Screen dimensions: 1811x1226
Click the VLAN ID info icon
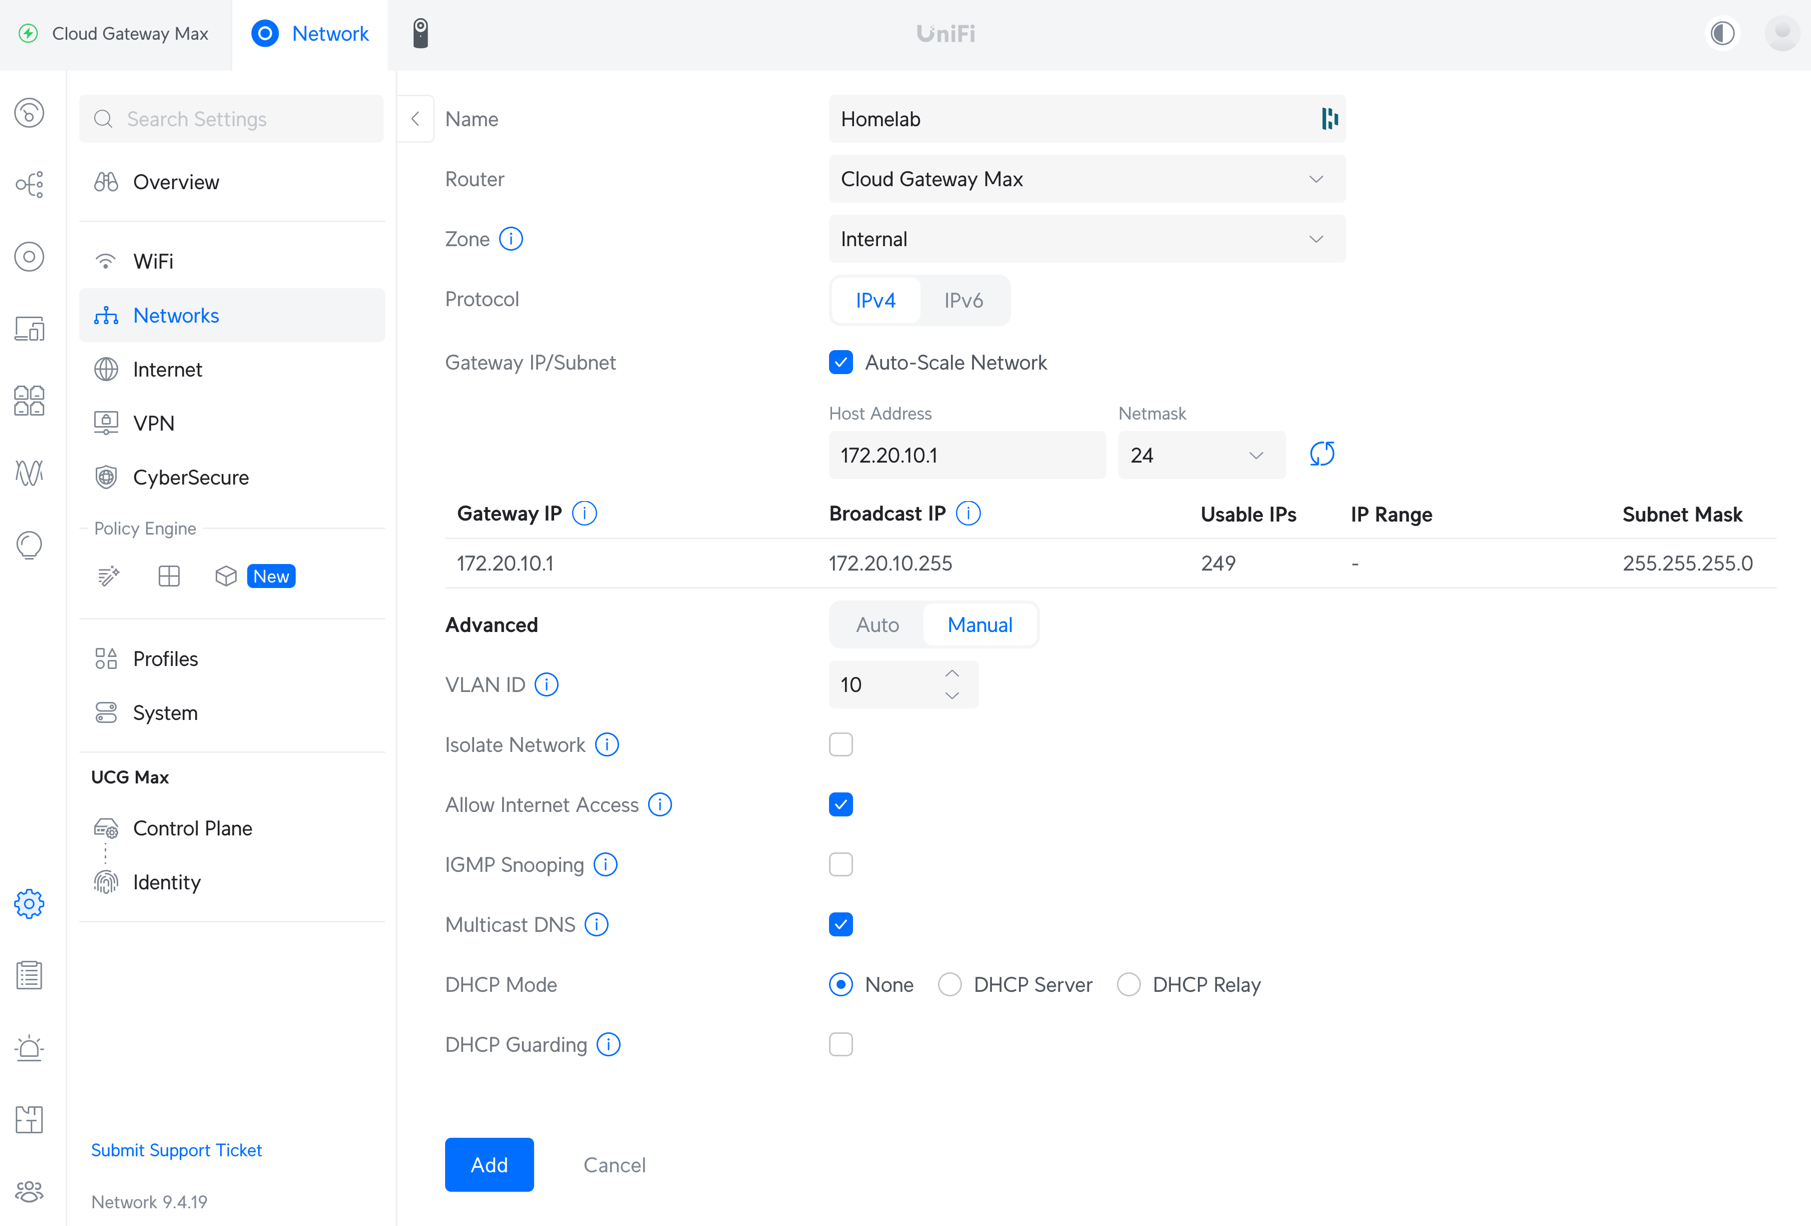tap(546, 685)
